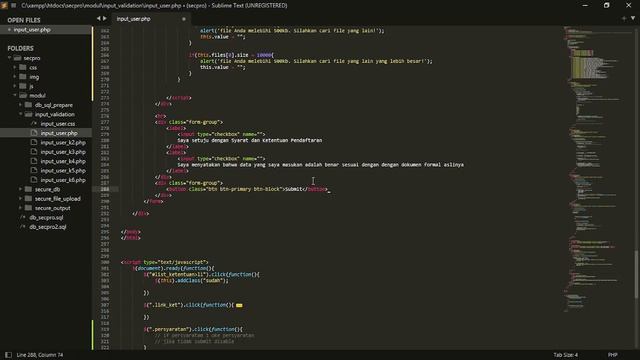Click file icon of db_secpro.sql

[23, 218]
